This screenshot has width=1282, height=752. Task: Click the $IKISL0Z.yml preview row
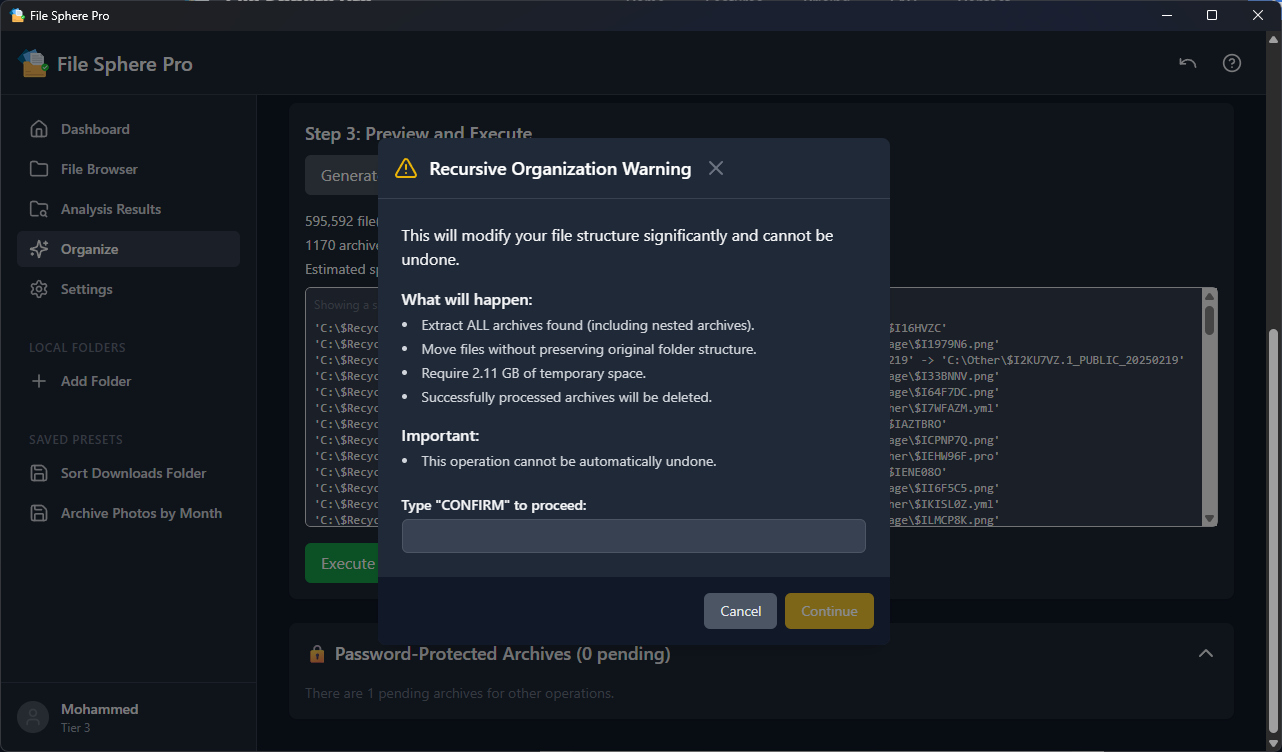(x=944, y=504)
